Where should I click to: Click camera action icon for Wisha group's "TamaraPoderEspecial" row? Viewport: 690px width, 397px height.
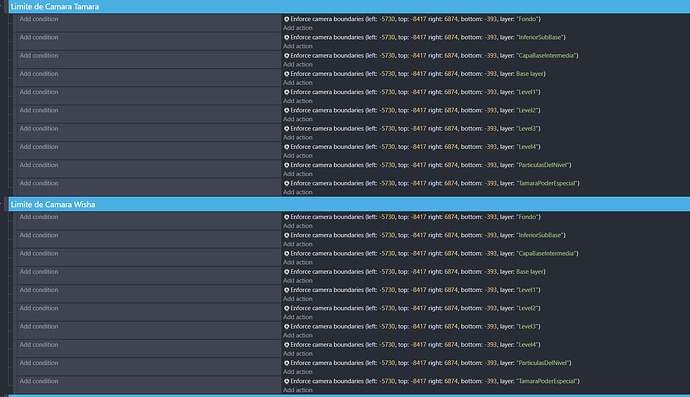pos(286,382)
